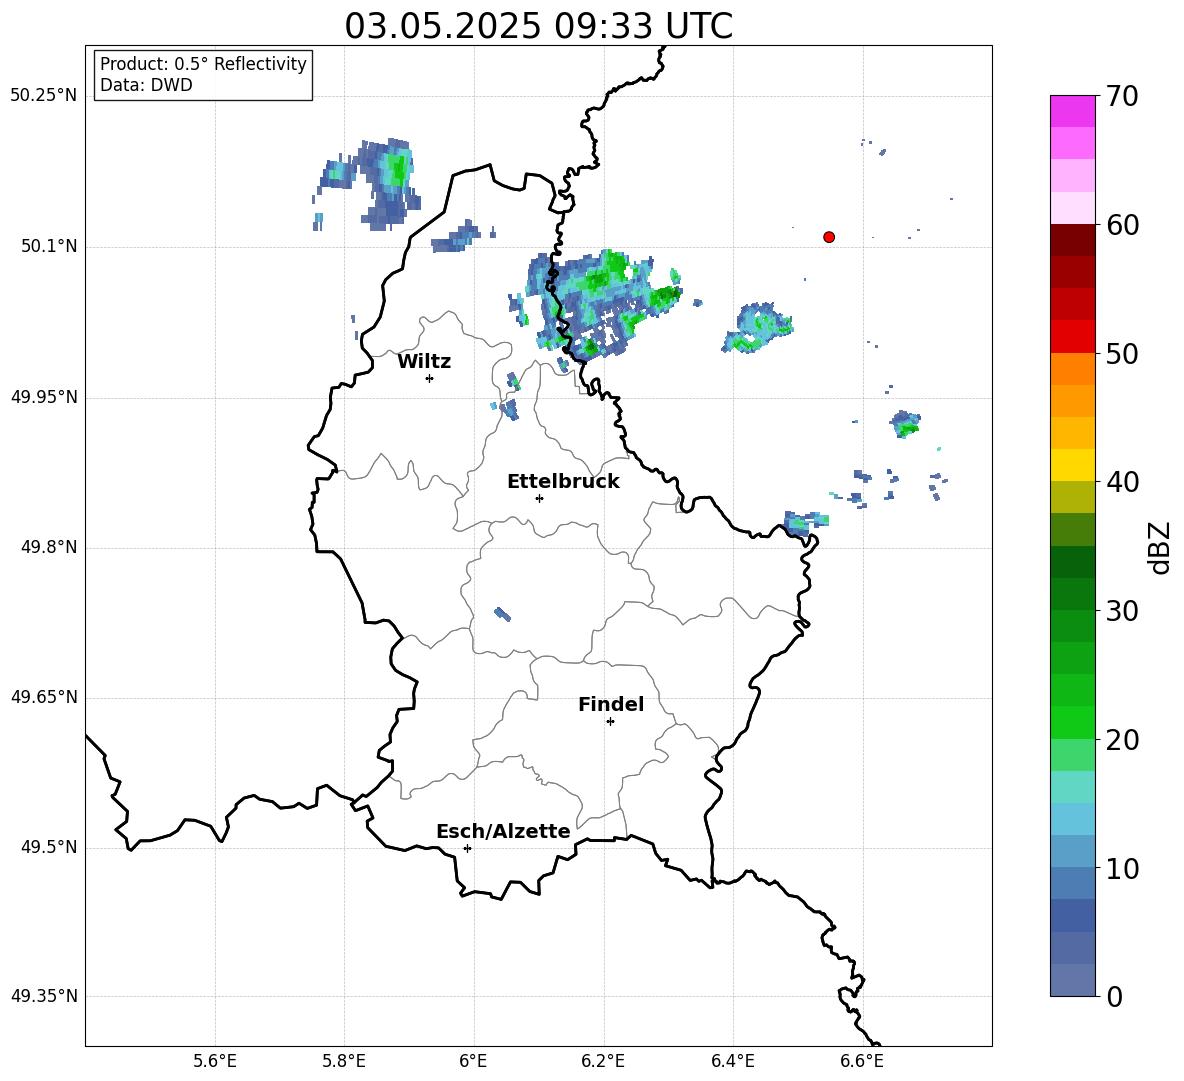Click the 5.6°E longitude tick label

coord(215,1061)
